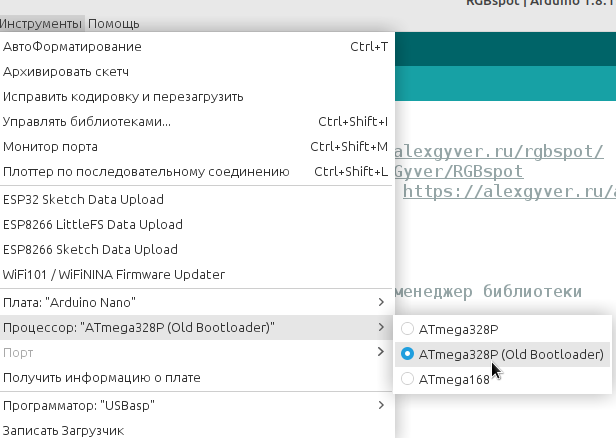Open Gyver/RGBspot link in editor
The image size is (616, 438).
[459, 171]
